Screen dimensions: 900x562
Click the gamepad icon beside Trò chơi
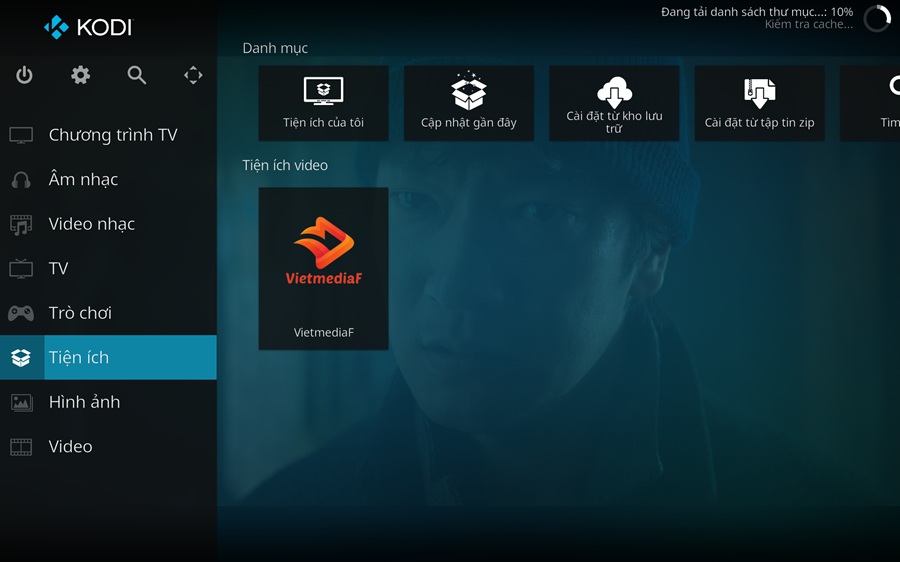tap(21, 313)
